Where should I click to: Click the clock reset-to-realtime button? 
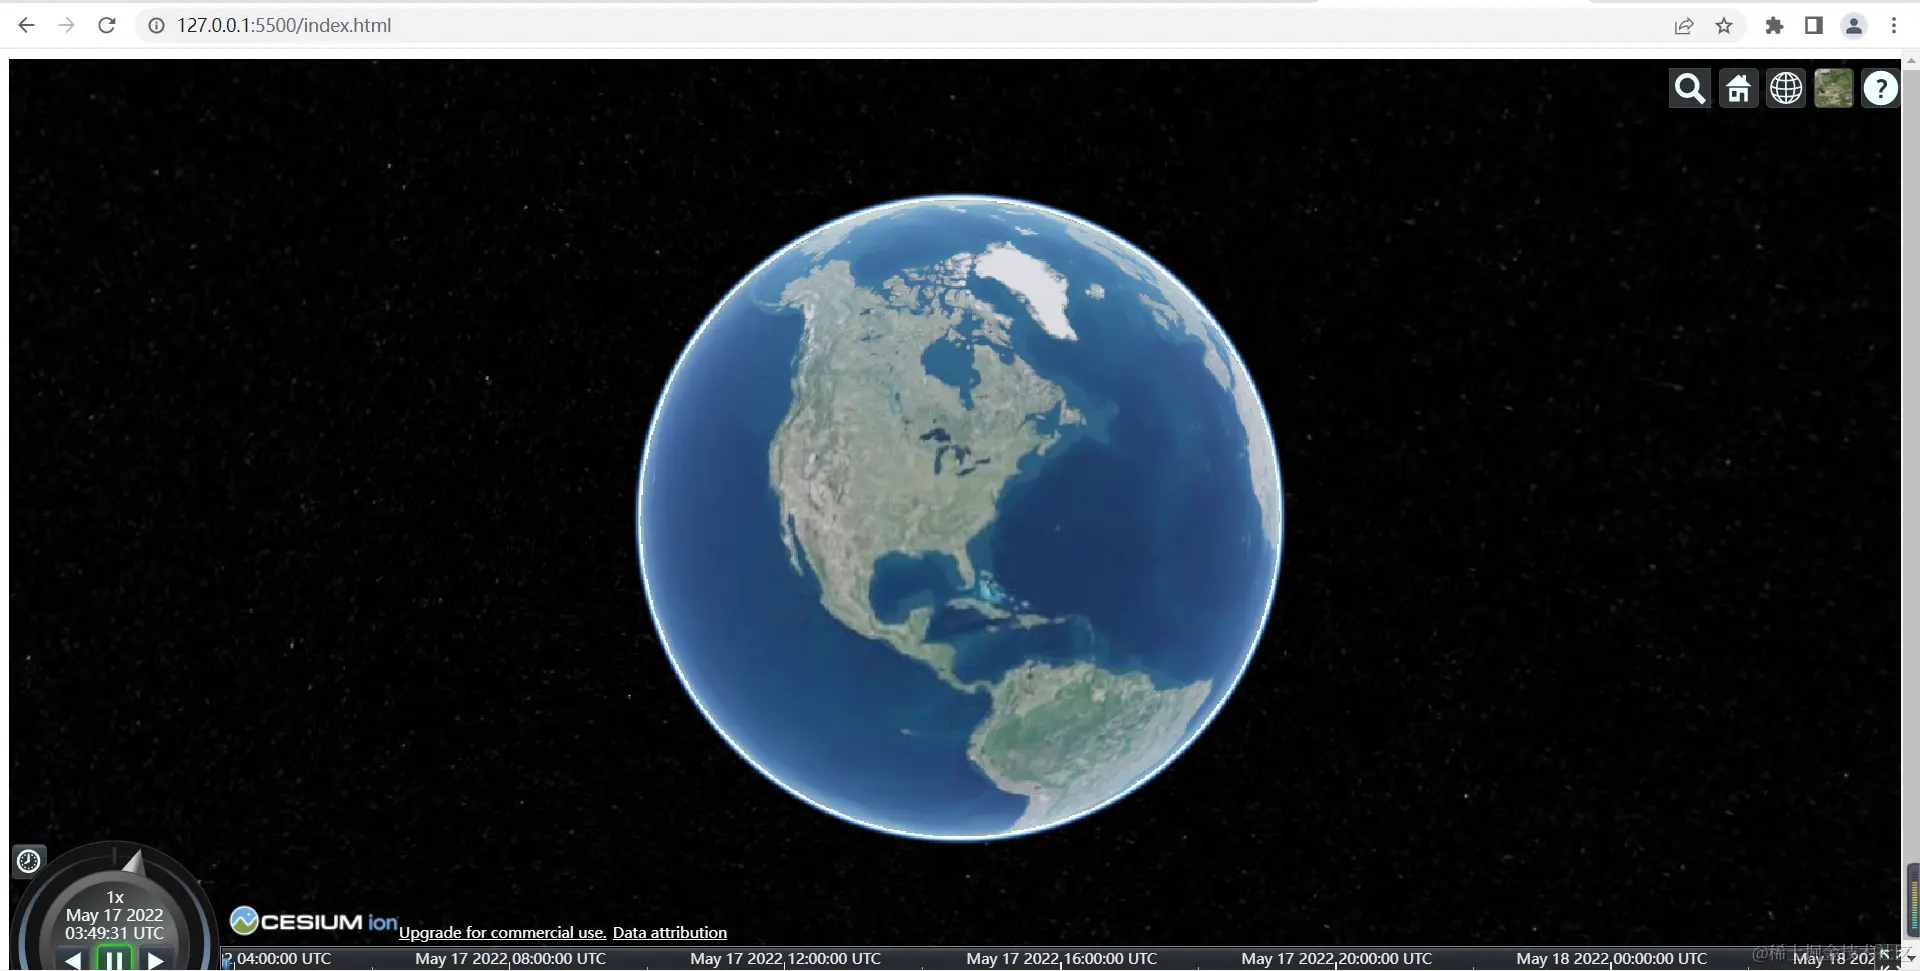[28, 861]
